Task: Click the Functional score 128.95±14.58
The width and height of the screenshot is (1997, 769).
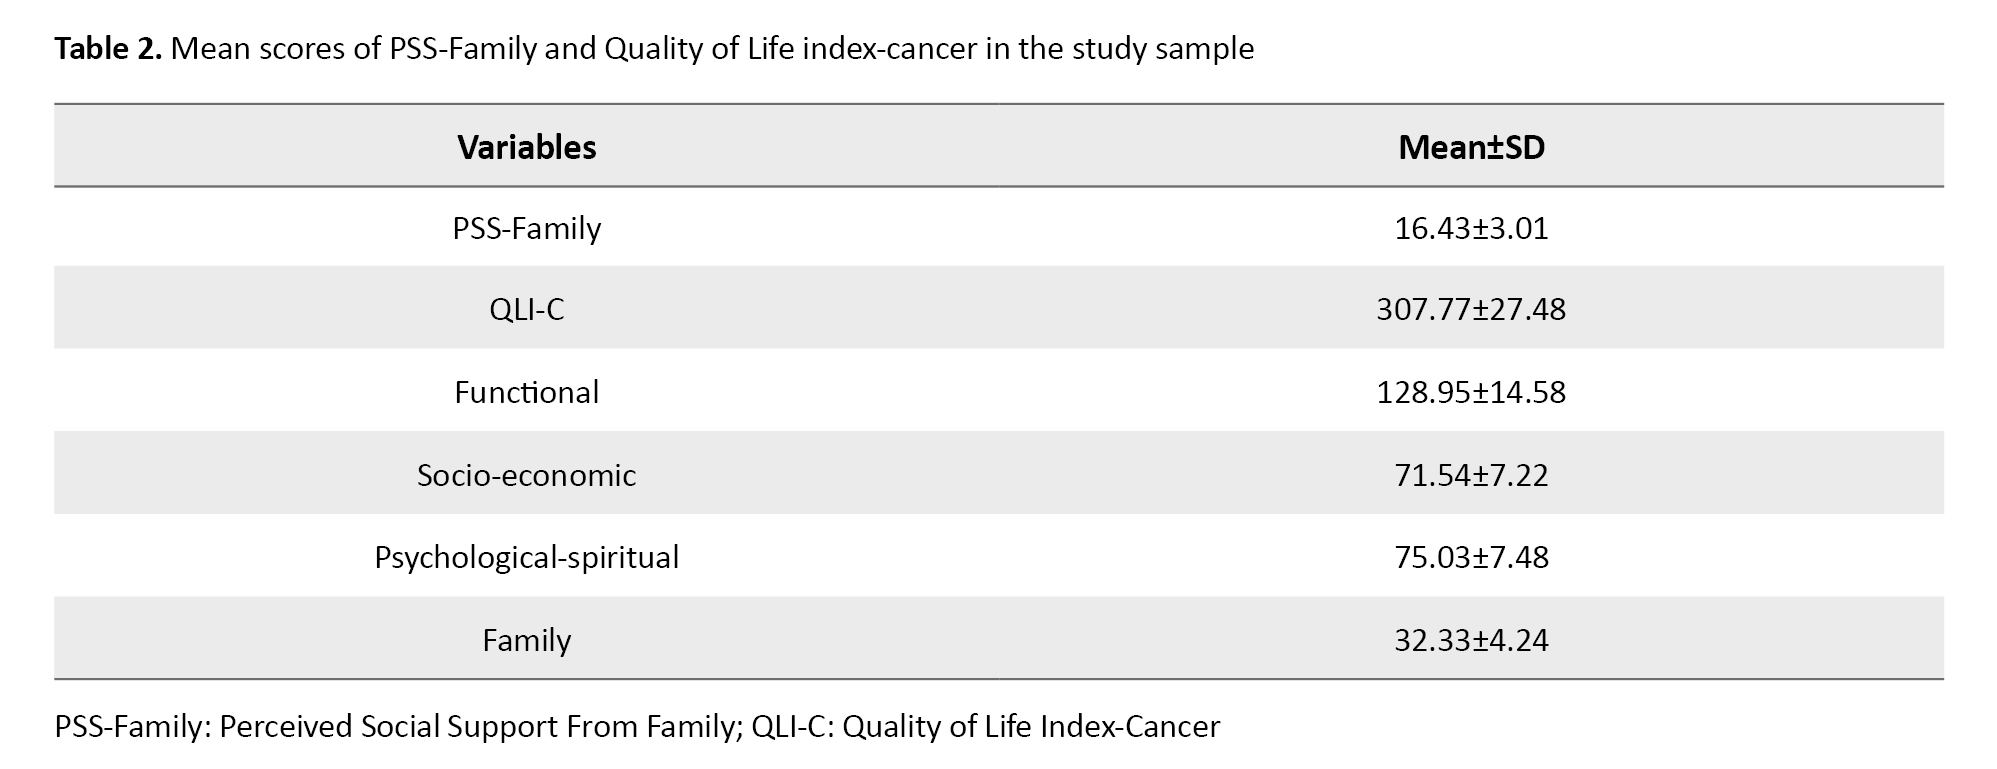Action: 1471,392
